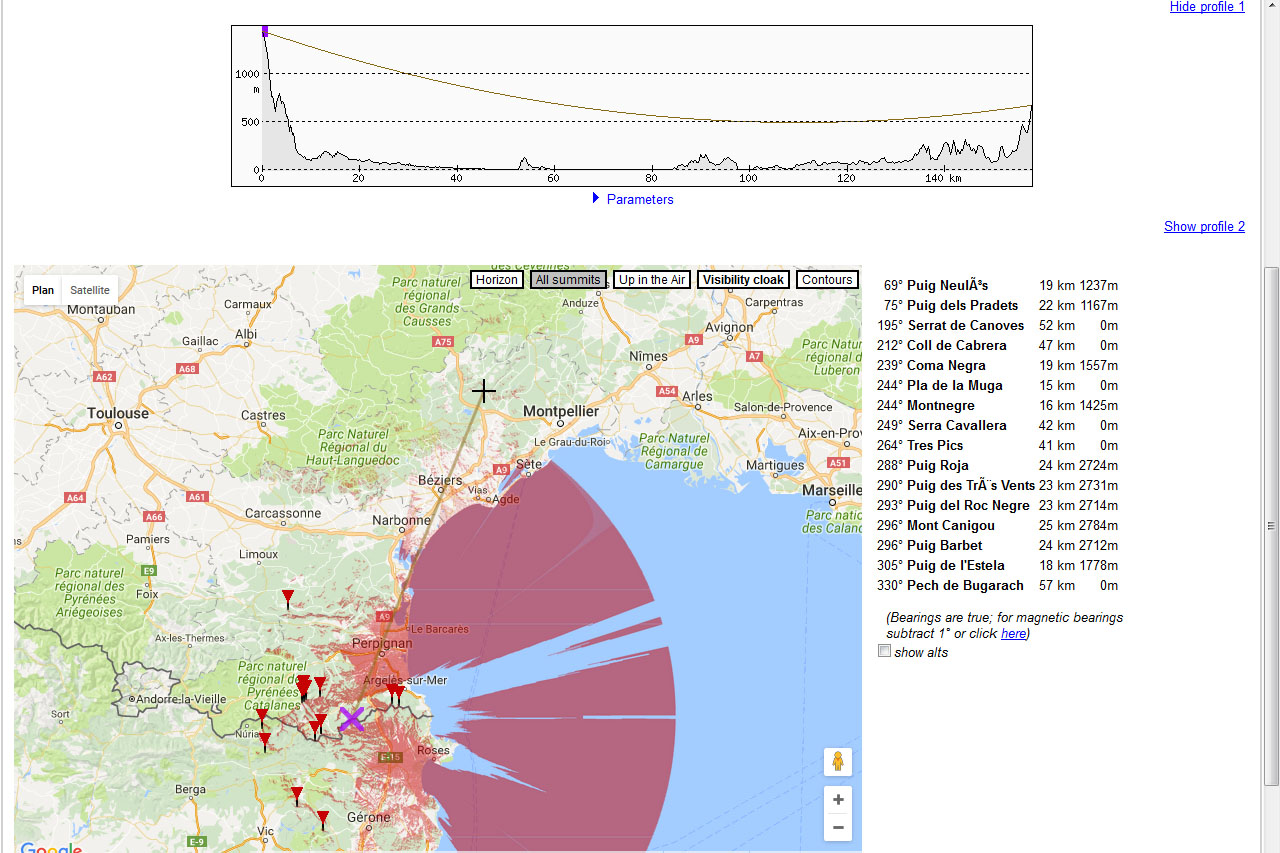The width and height of the screenshot is (1280, 853).
Task: Toggle the Contours overlay
Action: pos(827,280)
